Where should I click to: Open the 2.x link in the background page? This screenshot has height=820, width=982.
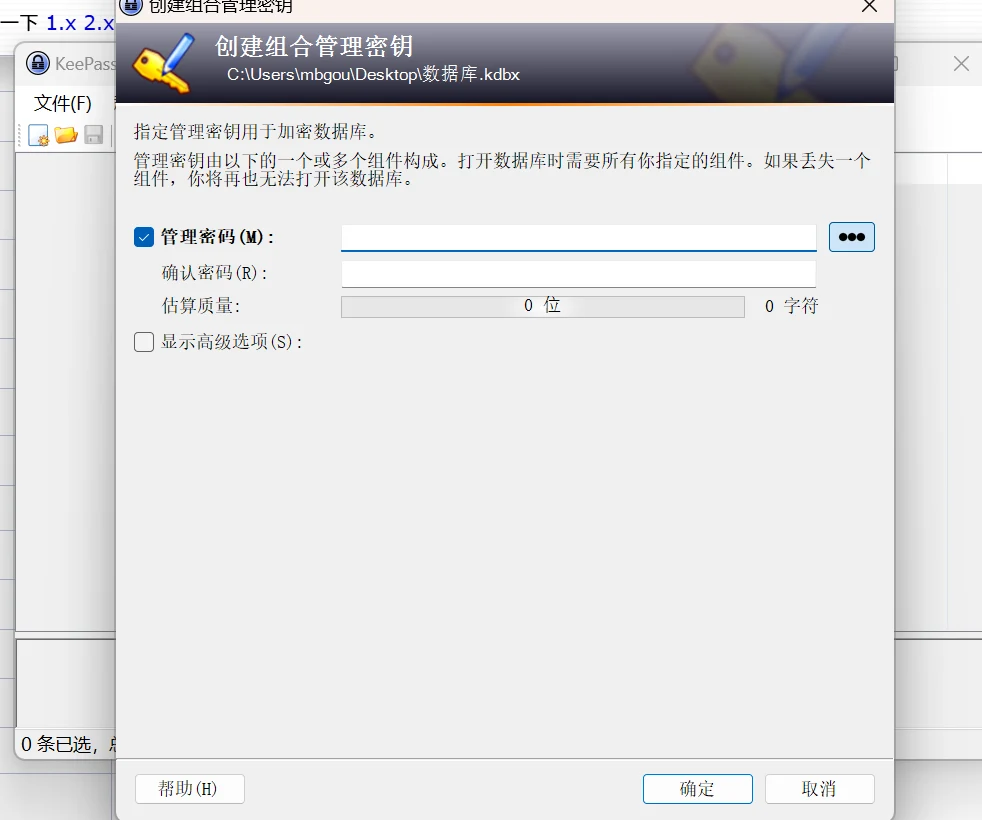point(100,23)
